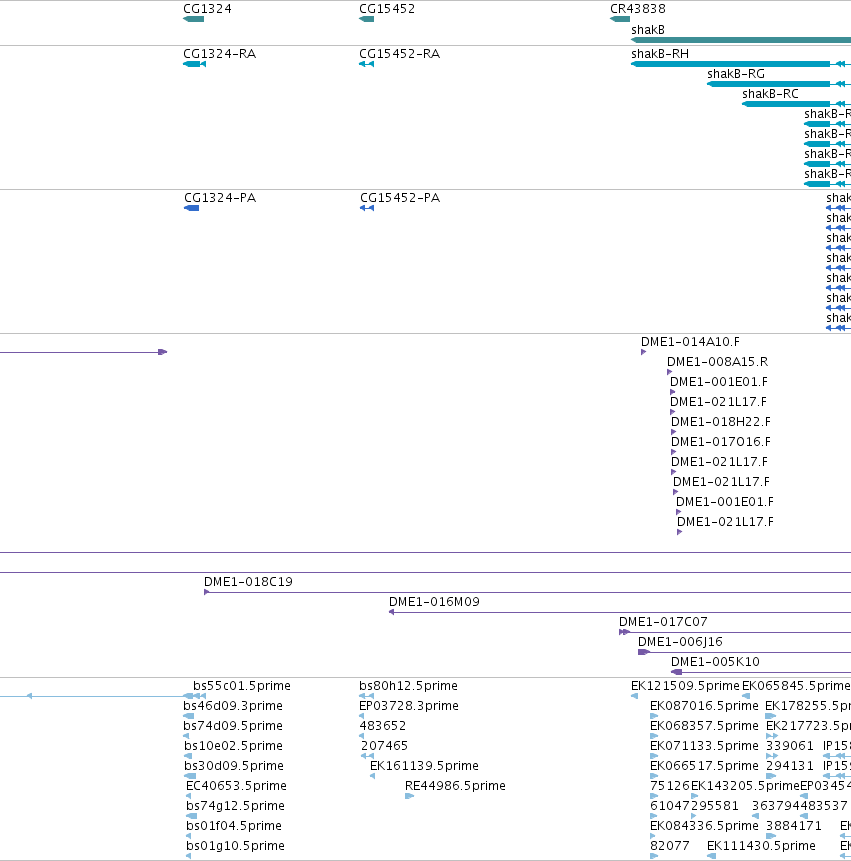Click the bs55c01.5prime EST label
851x861 pixels.
pos(242,686)
